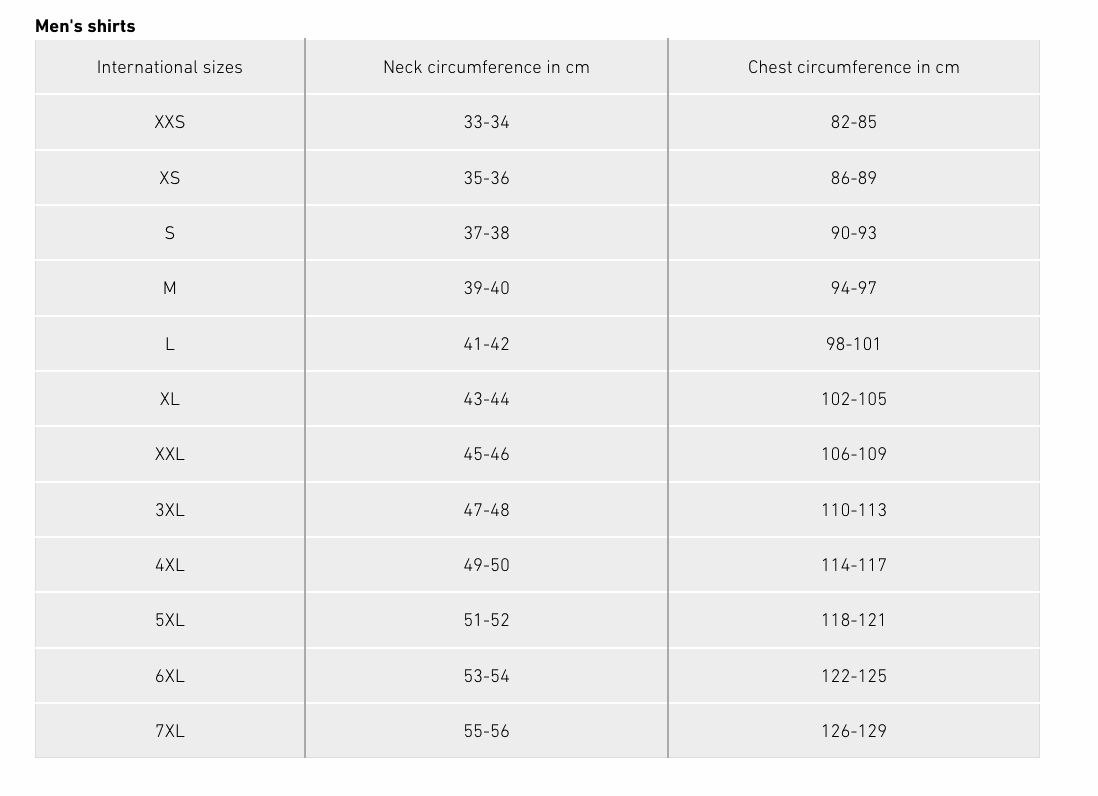Click the chest value 82-85
1098x796 pixels.
click(x=854, y=122)
